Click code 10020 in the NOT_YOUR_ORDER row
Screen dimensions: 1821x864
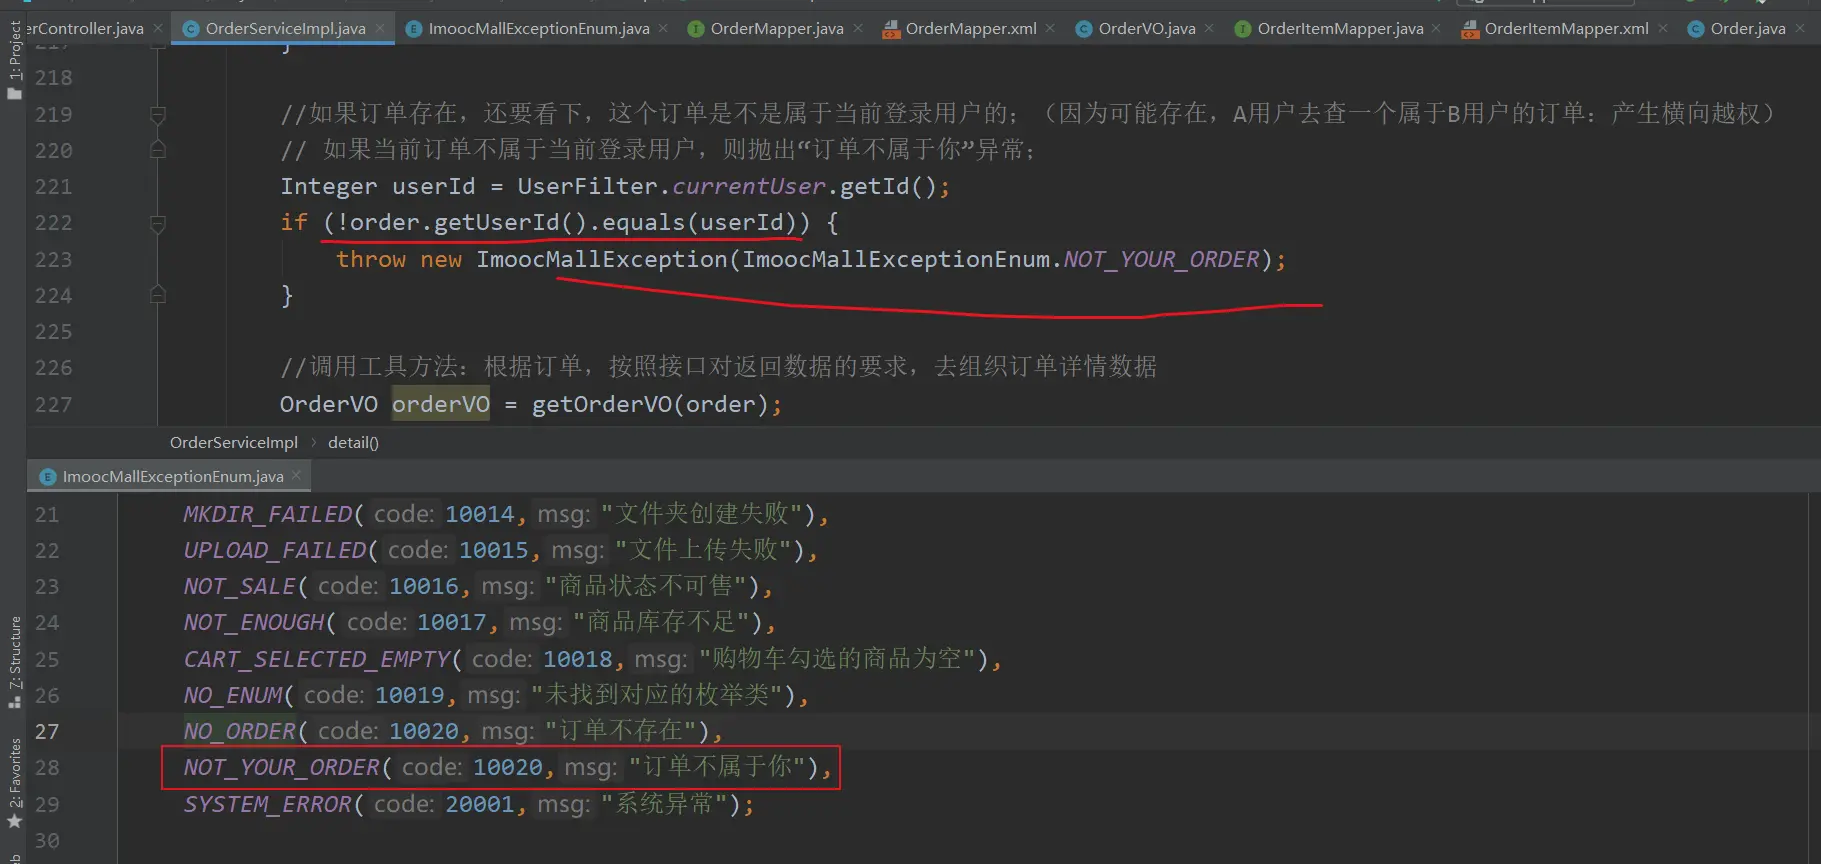coord(508,767)
